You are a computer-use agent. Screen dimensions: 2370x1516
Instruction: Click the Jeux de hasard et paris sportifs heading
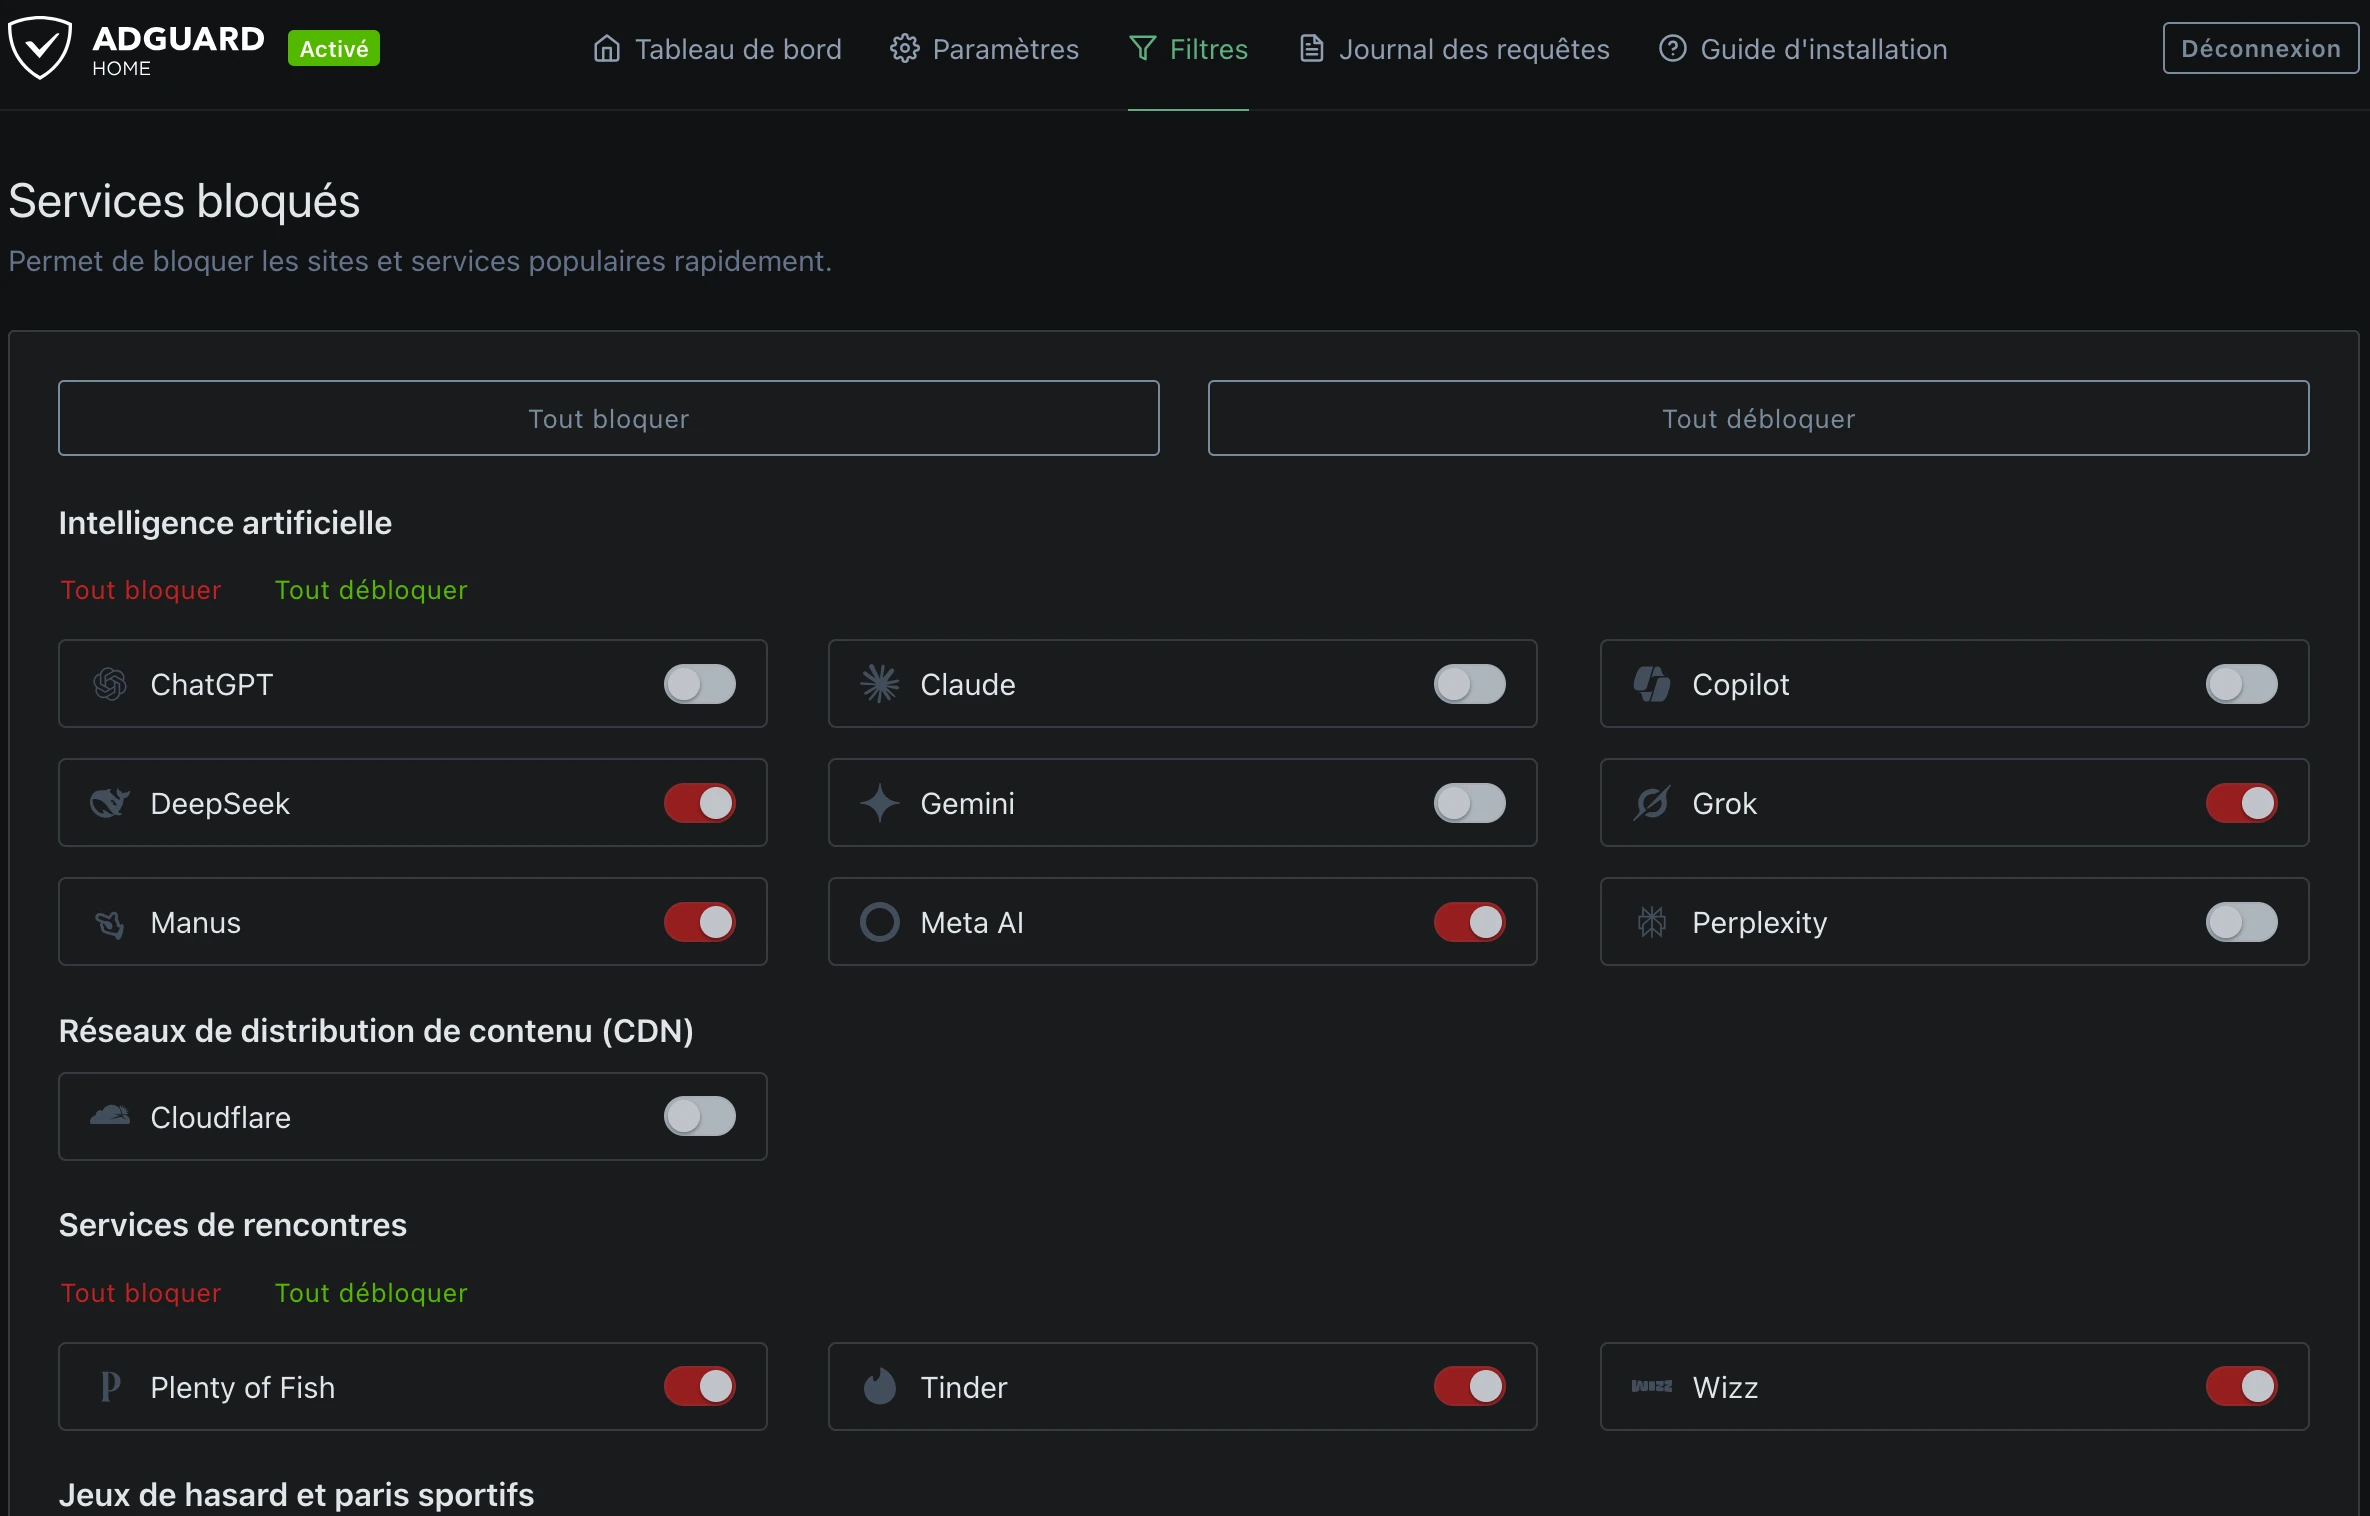point(296,1495)
